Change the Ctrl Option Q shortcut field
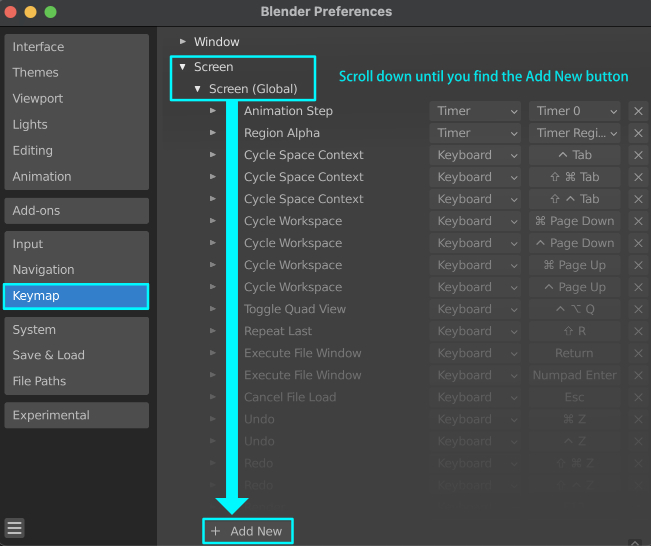This screenshot has width=651, height=546. pos(575,309)
